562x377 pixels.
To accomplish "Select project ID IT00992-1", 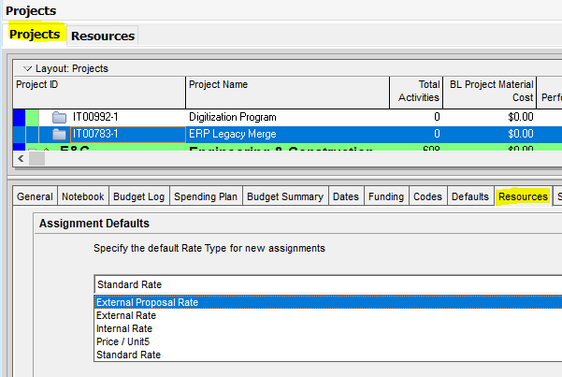I will coord(95,117).
